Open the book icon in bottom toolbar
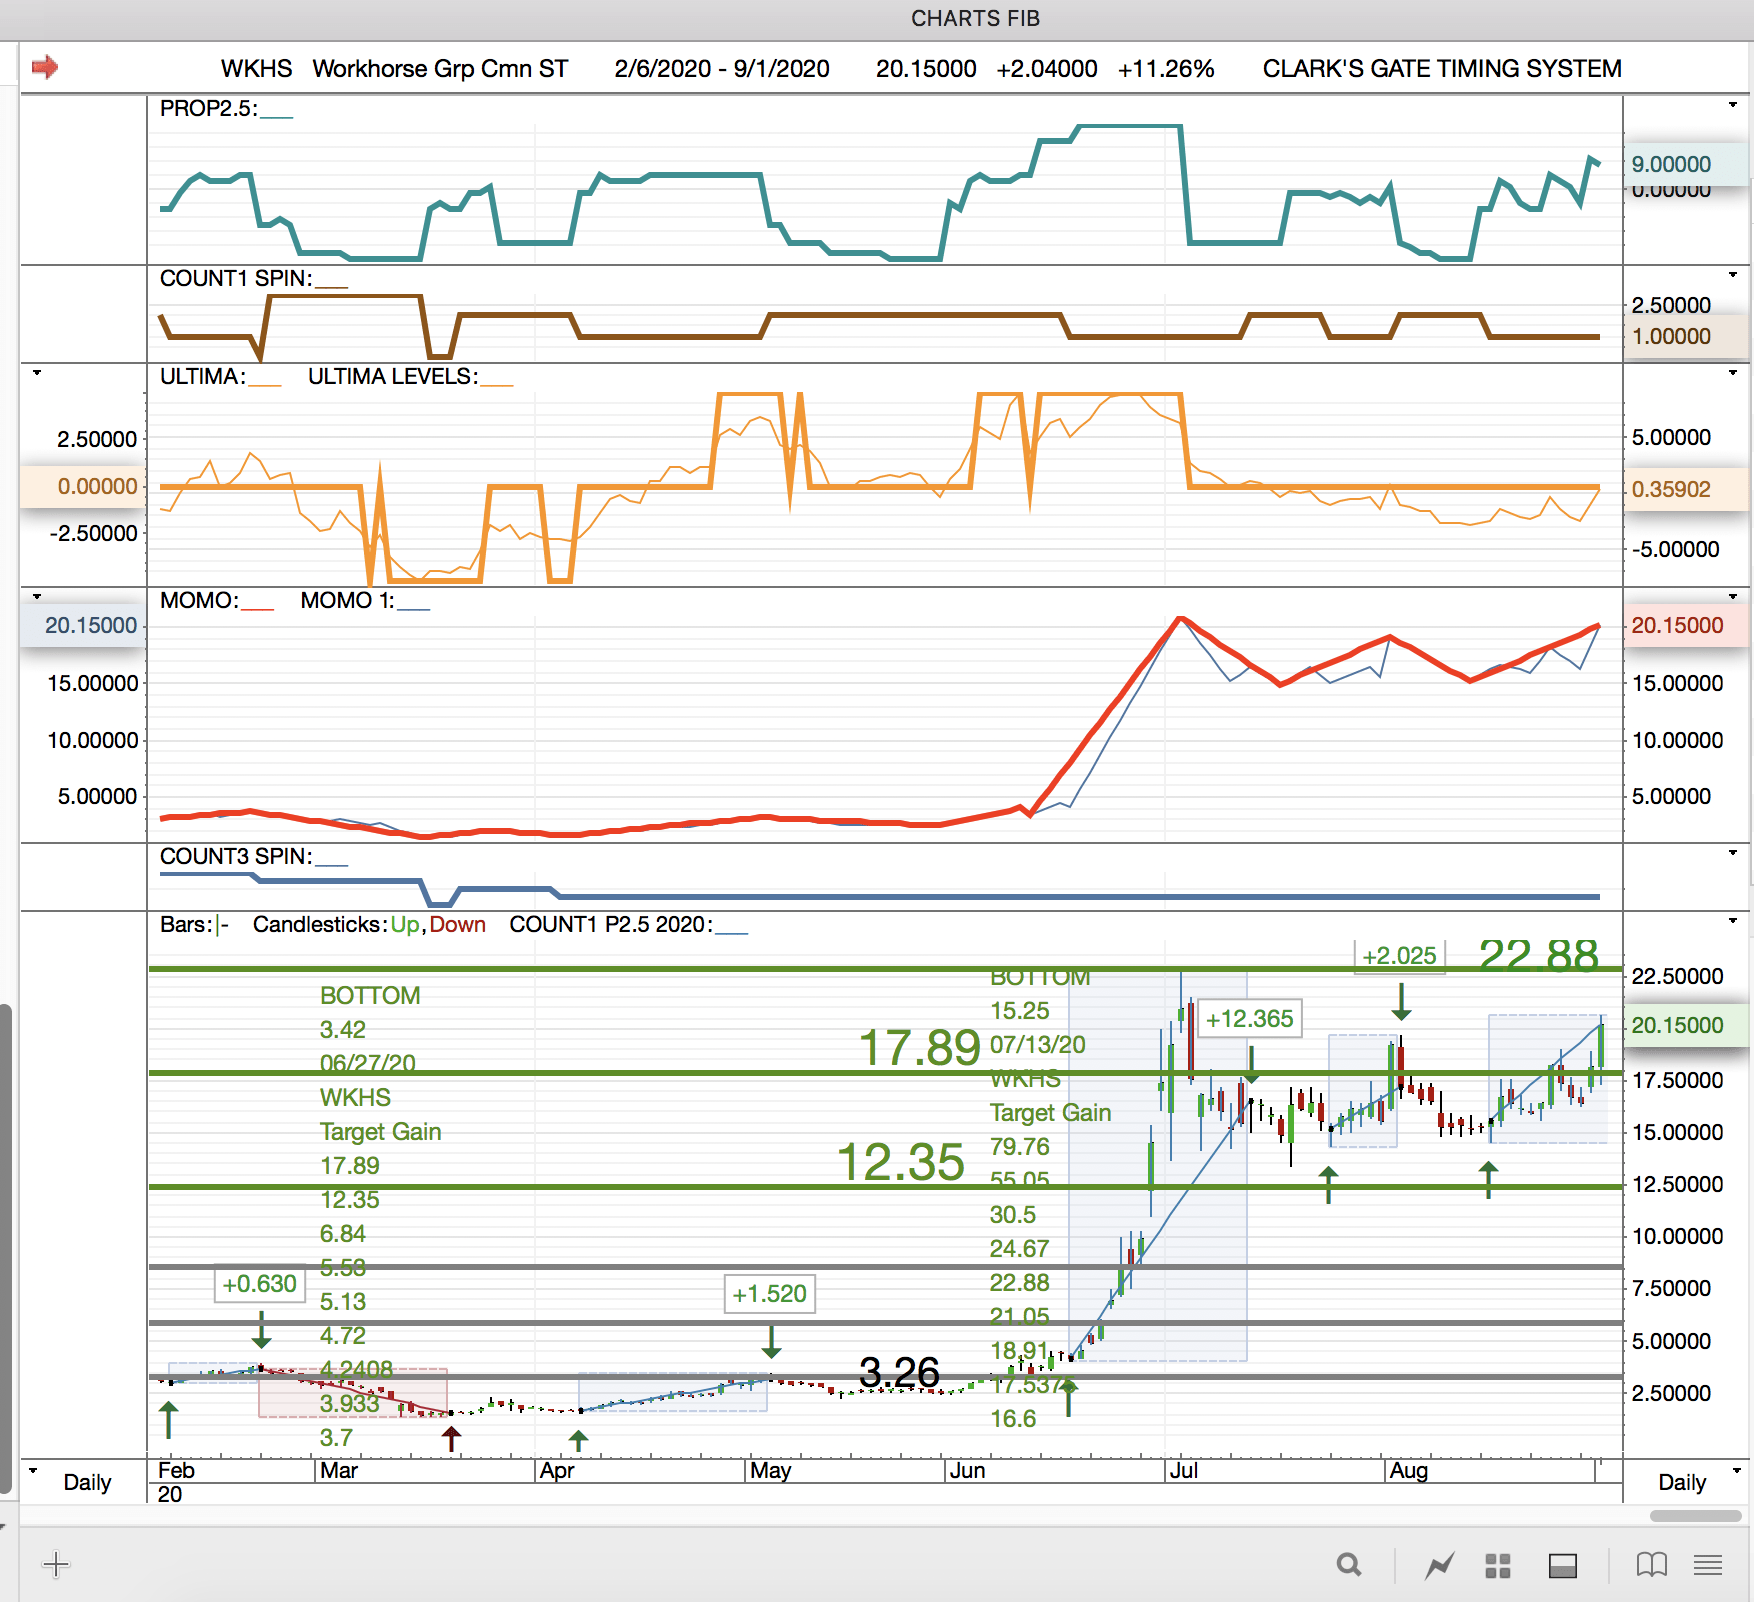Viewport: 1754px width, 1602px height. tap(1651, 1565)
